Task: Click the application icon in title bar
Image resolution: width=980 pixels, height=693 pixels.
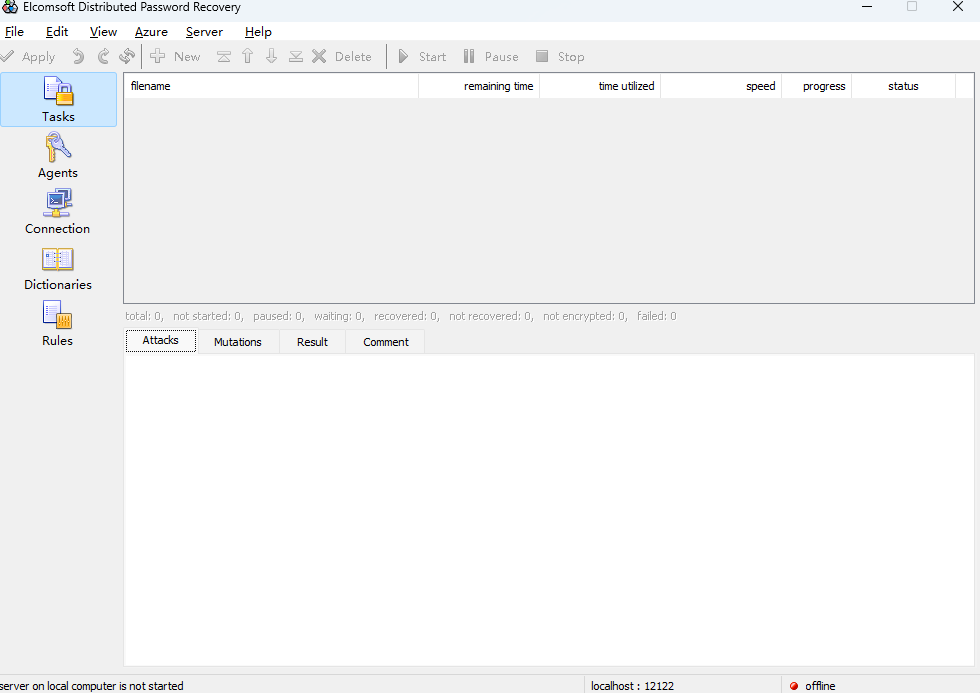Action: pyautogui.click(x=10, y=7)
